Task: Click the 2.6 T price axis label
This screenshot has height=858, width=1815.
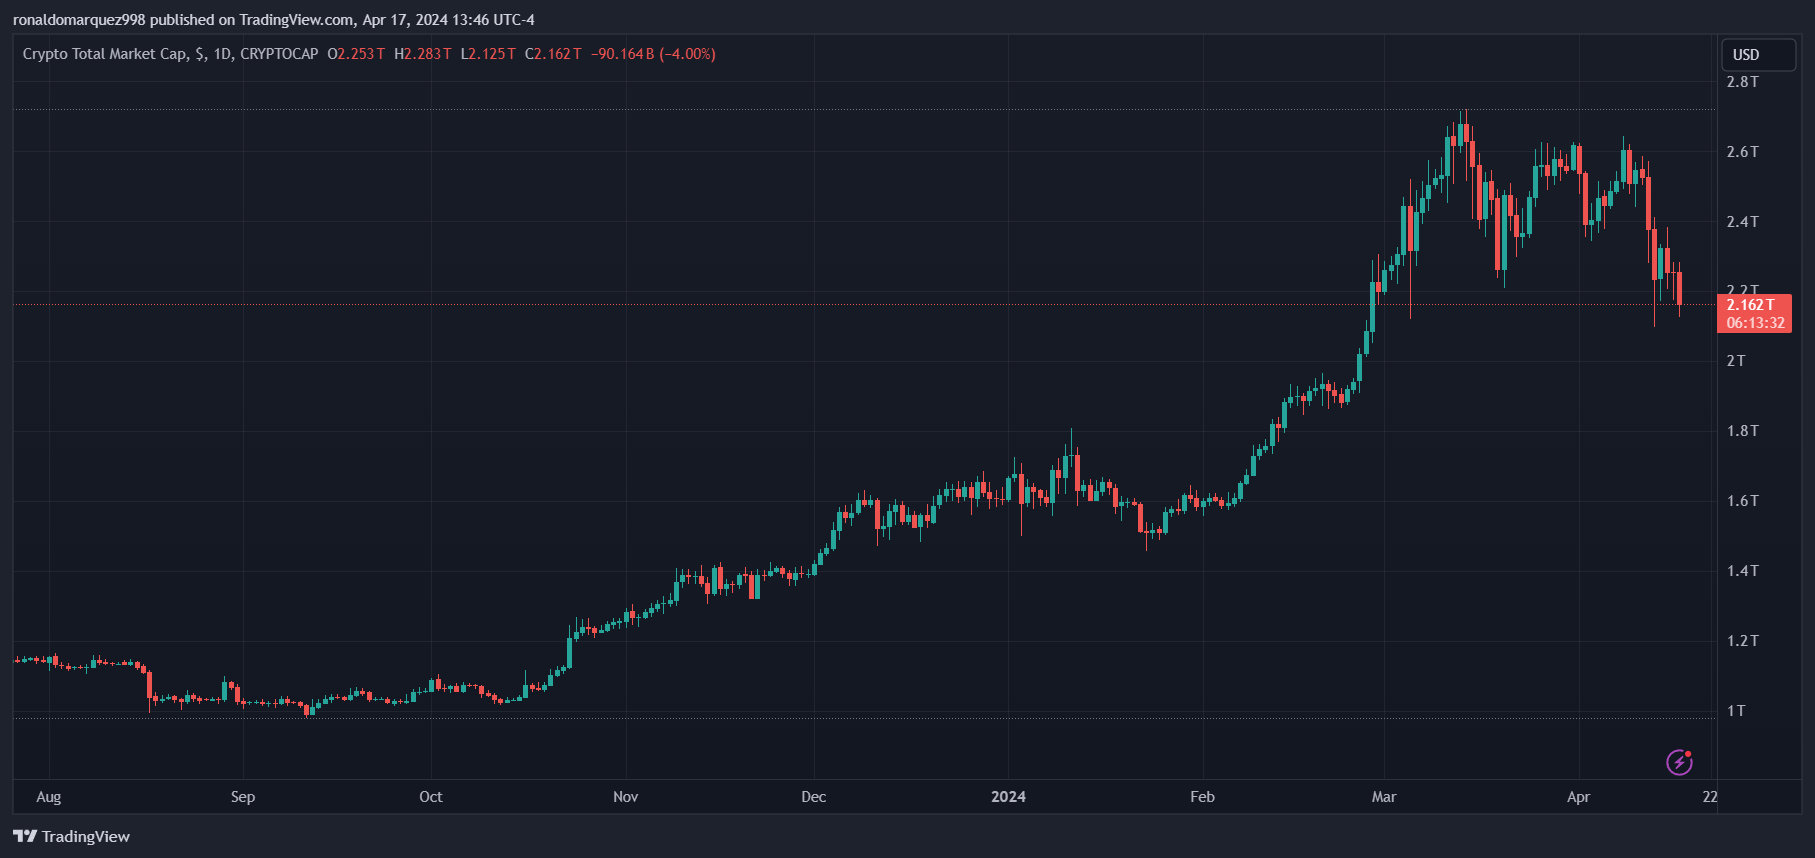Action: tap(1742, 152)
